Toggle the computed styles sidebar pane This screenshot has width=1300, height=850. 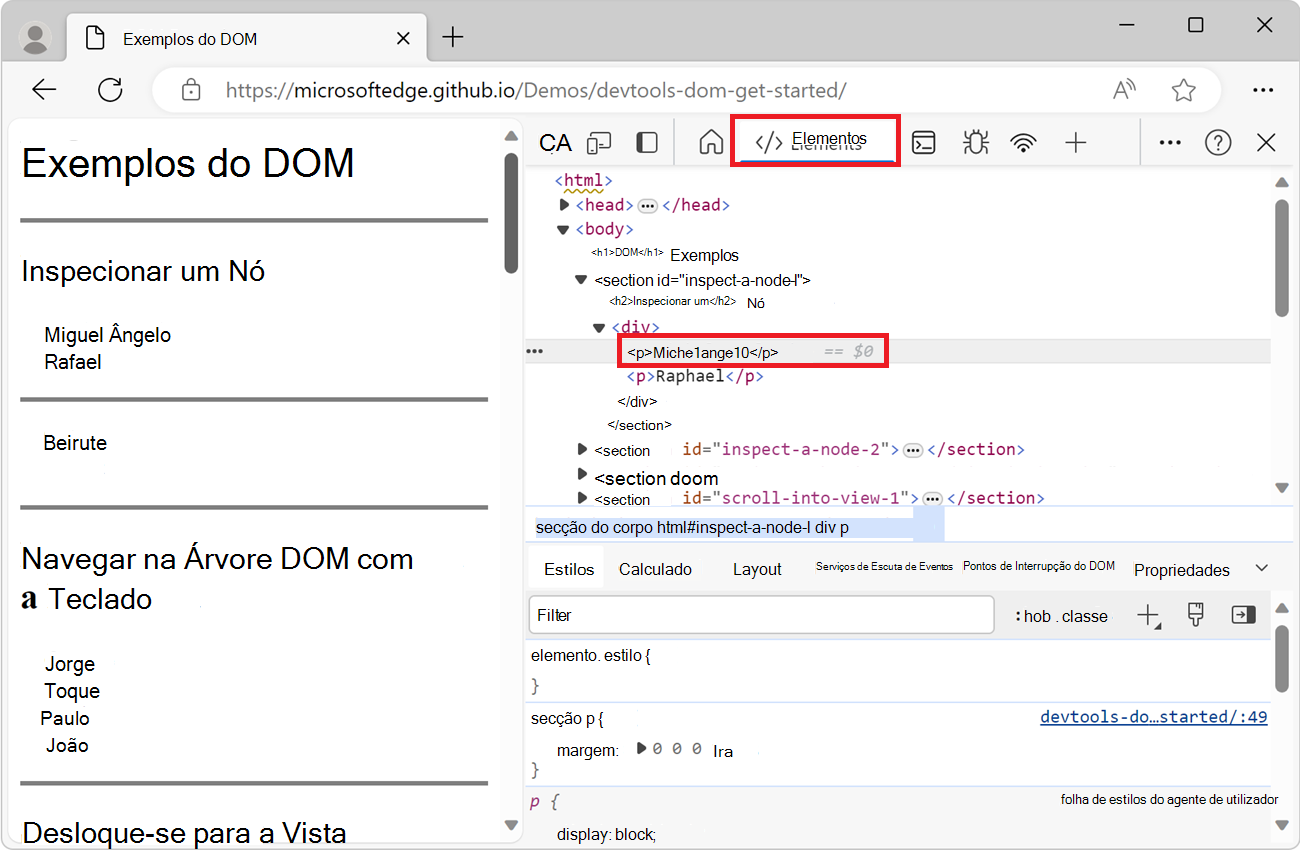point(1243,615)
